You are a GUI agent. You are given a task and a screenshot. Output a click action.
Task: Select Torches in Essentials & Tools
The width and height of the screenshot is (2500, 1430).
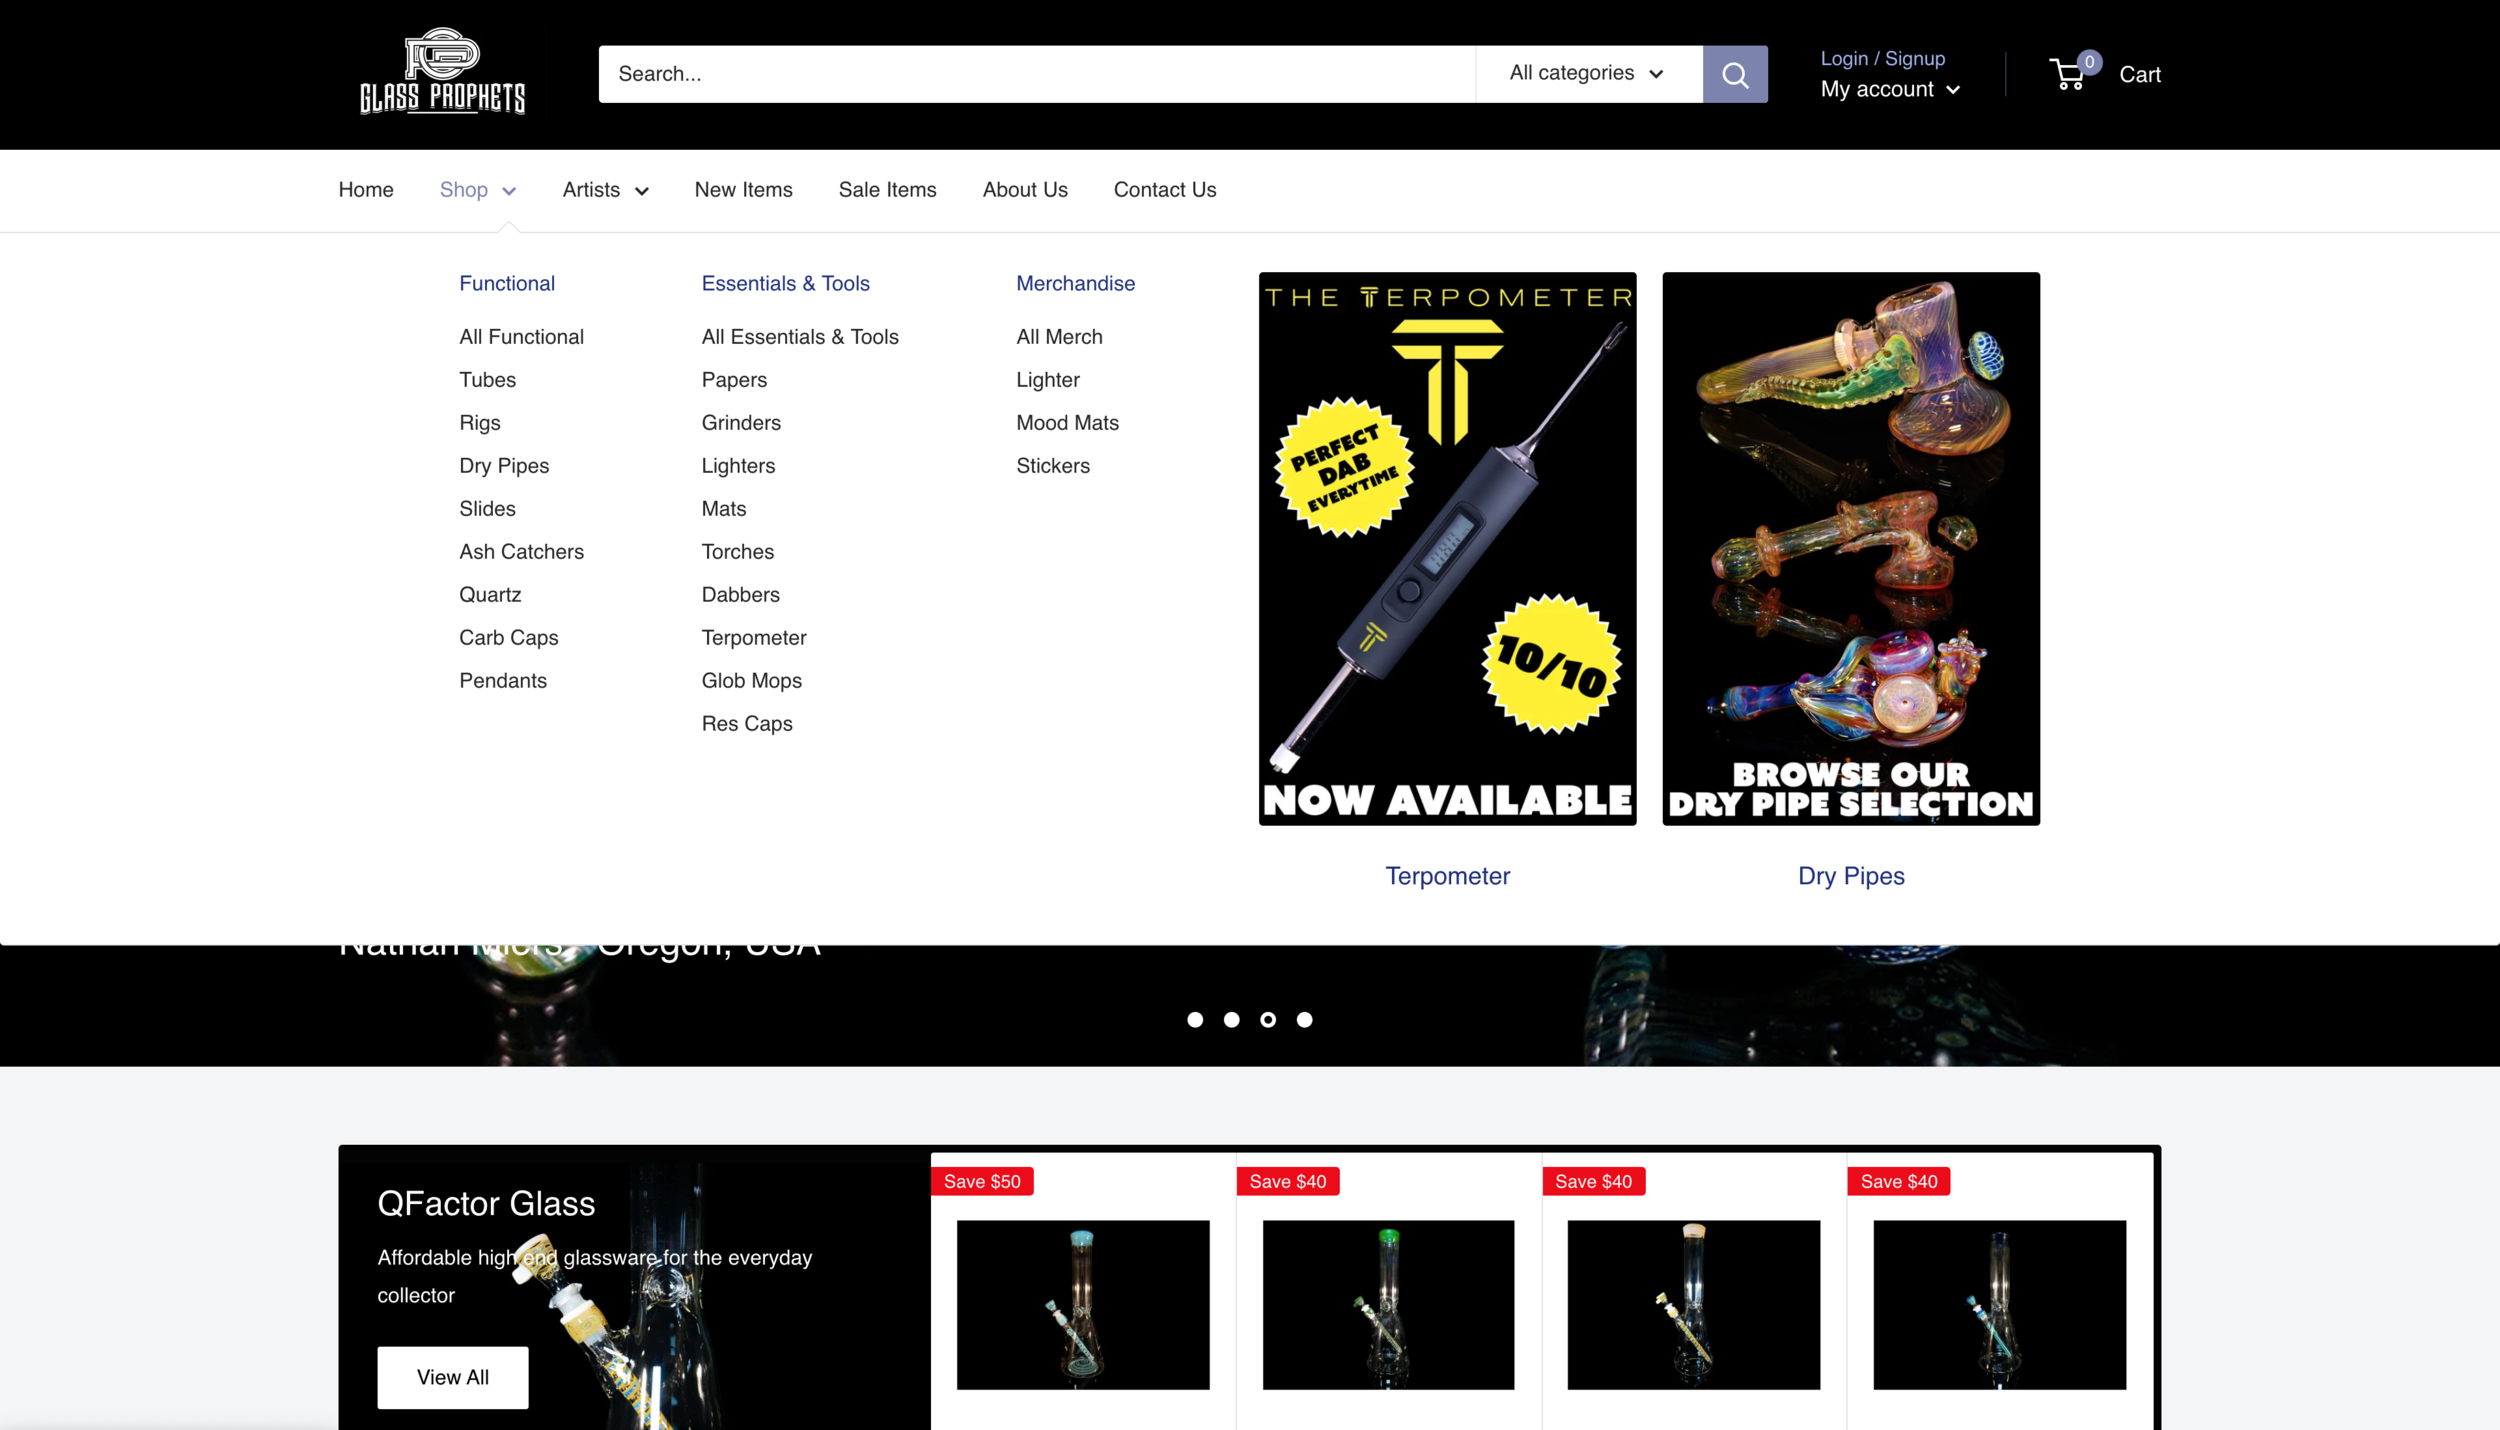pos(737,552)
